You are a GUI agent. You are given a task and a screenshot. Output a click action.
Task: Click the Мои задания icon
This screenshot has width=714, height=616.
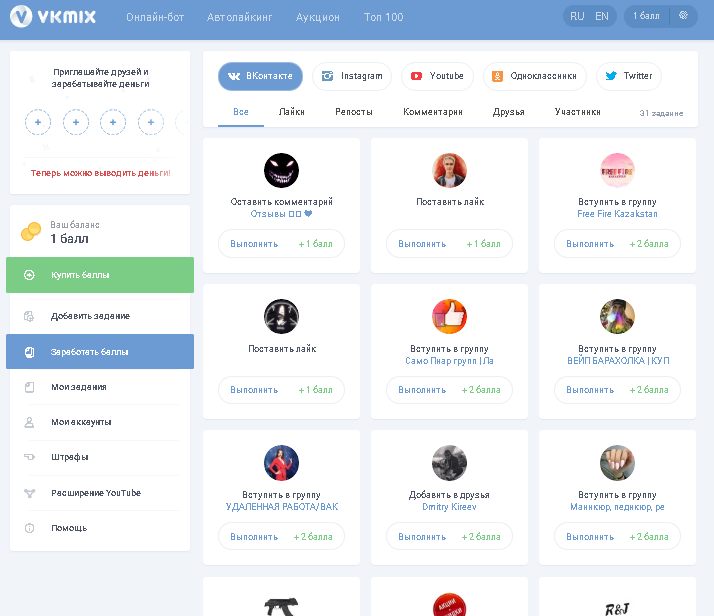pyautogui.click(x=29, y=387)
